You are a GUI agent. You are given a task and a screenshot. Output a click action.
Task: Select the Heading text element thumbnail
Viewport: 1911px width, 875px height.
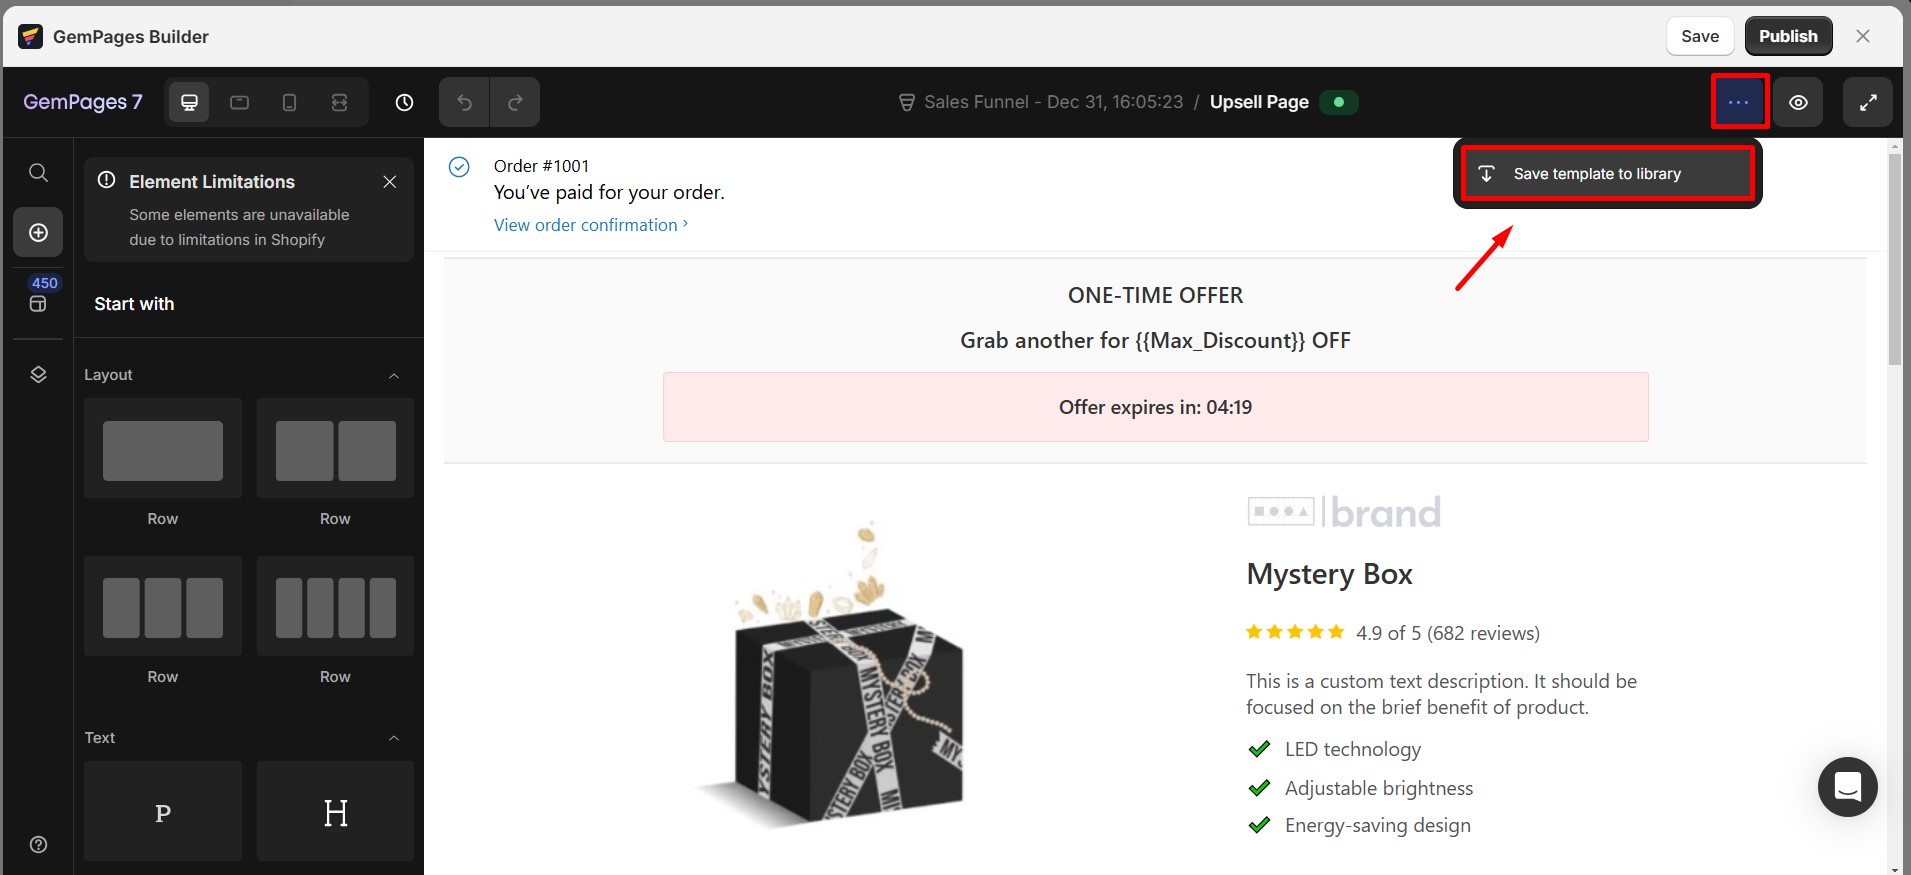pos(335,811)
